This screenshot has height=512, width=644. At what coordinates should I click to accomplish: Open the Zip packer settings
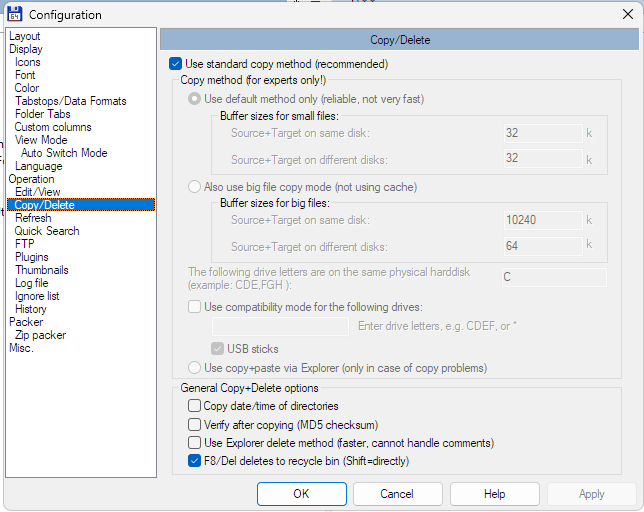(x=40, y=335)
